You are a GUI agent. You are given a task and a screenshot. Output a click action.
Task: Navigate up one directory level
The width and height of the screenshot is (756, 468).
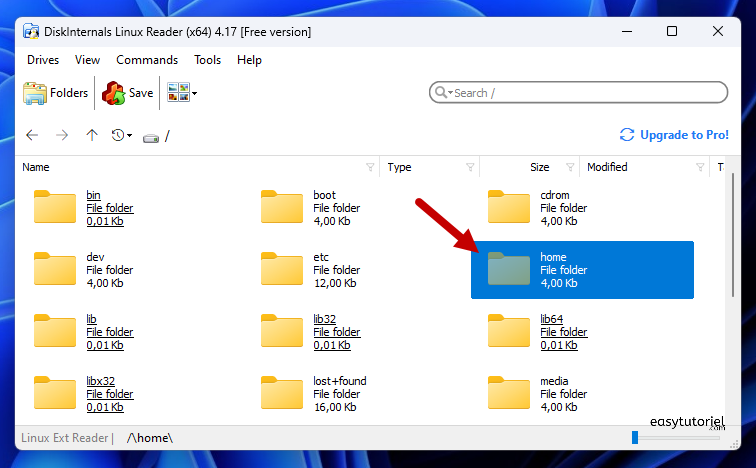[x=92, y=135]
